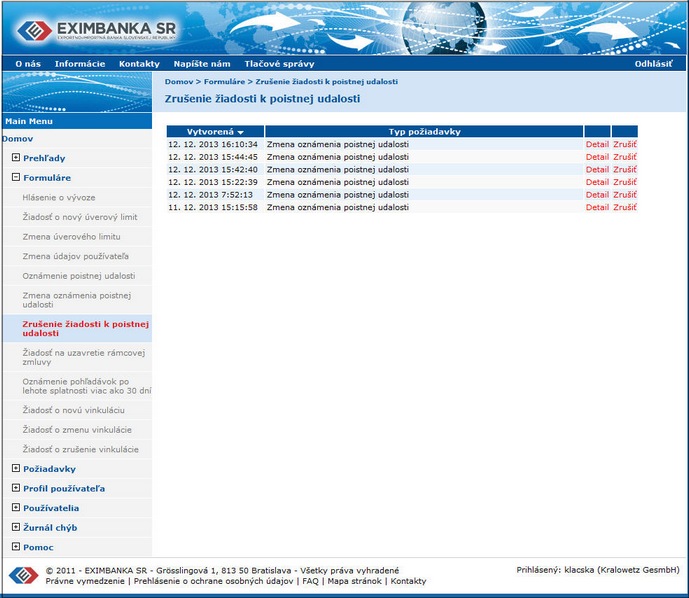Cancel request created 12. 12. 2013 15:42:40
689x598 pixels.
pyautogui.click(x=625, y=170)
